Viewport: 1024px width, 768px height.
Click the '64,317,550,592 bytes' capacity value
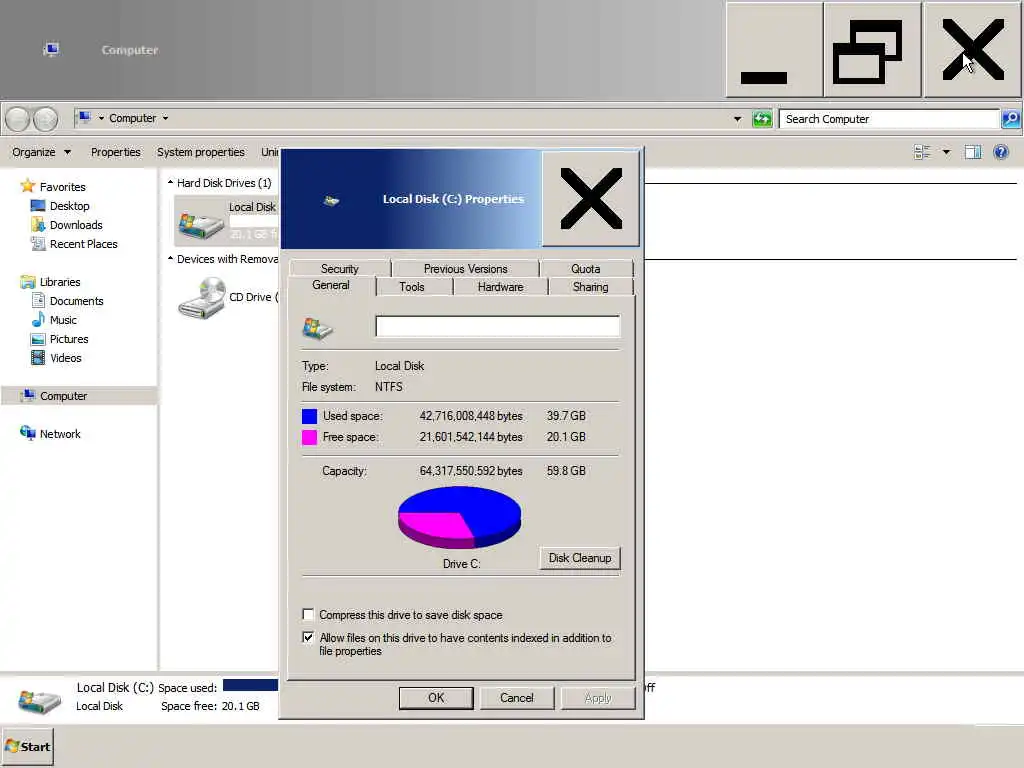click(471, 470)
